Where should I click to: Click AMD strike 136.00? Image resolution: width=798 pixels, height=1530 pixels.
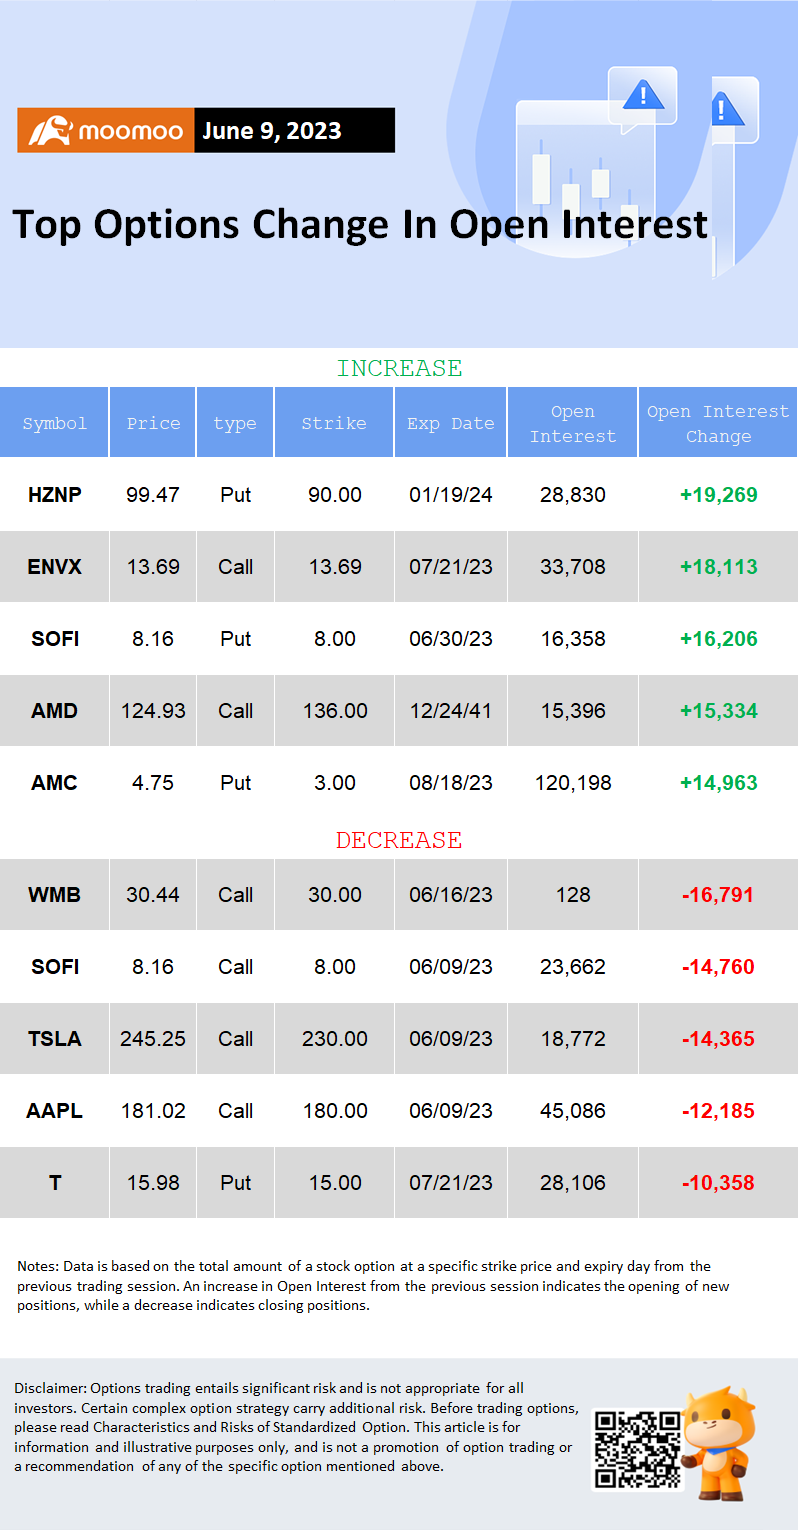pyautogui.click(x=334, y=711)
